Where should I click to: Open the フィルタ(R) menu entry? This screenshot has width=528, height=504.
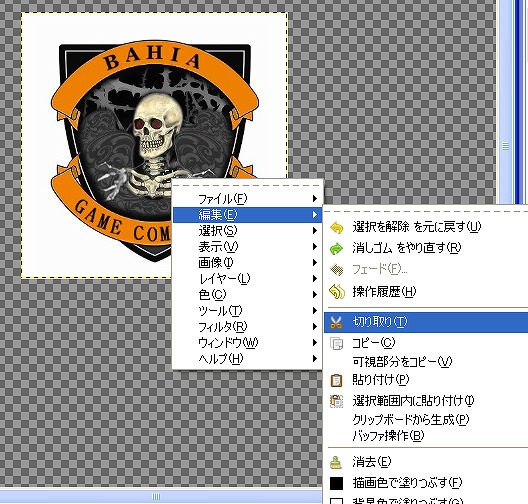[x=247, y=327]
